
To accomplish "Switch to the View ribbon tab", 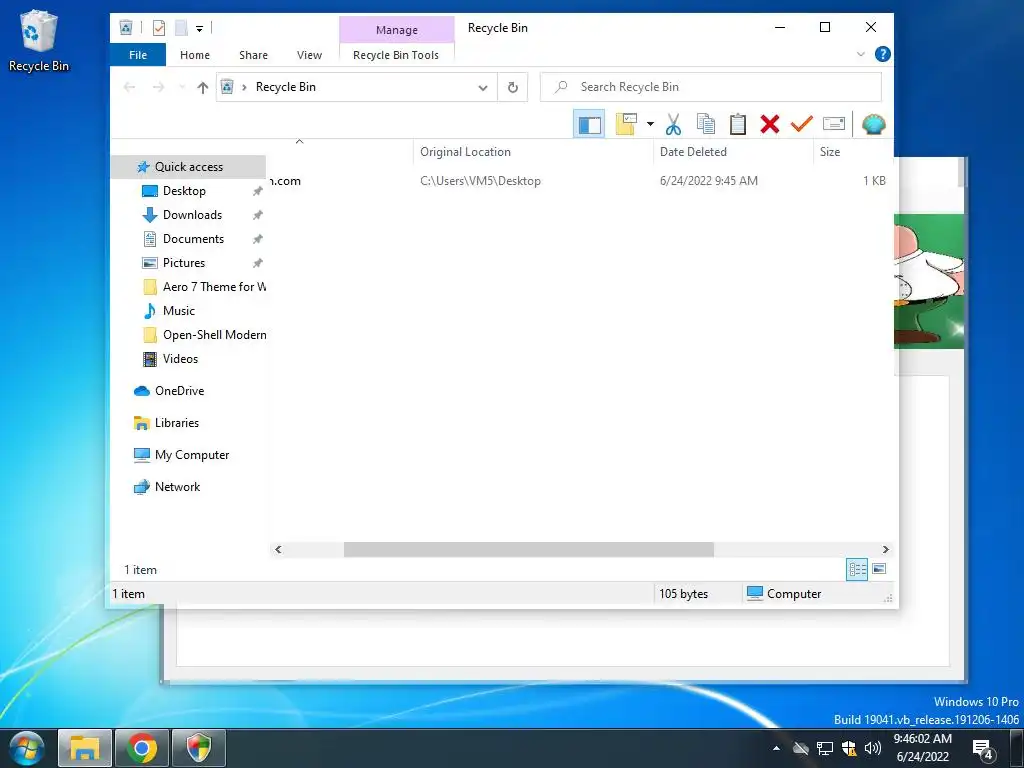I will [310, 55].
